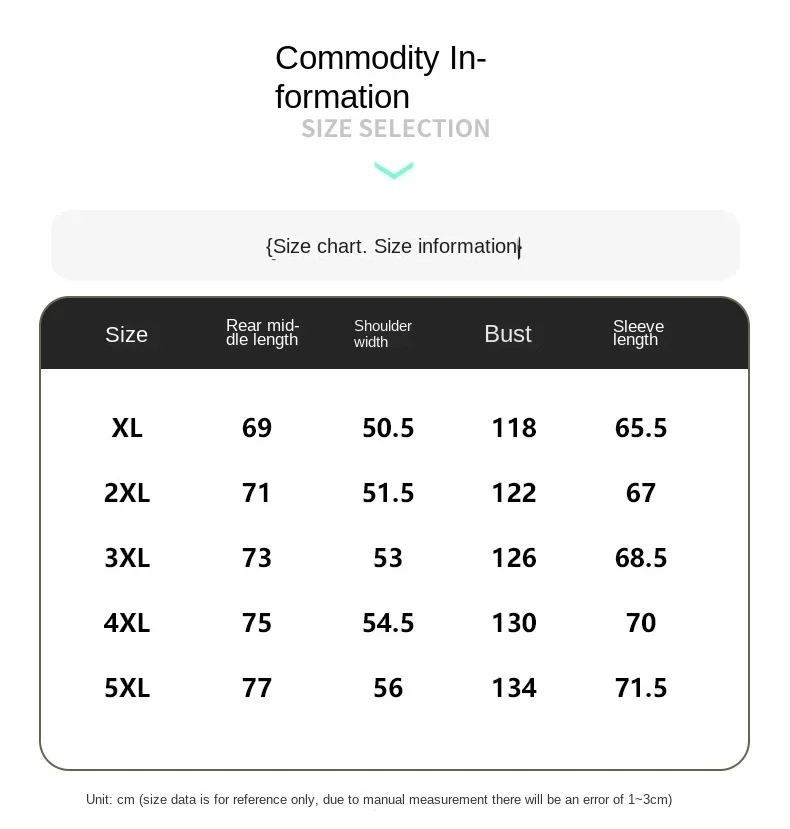Click the 3XL shoulder width 53
The image size is (790, 829).
(x=388, y=558)
